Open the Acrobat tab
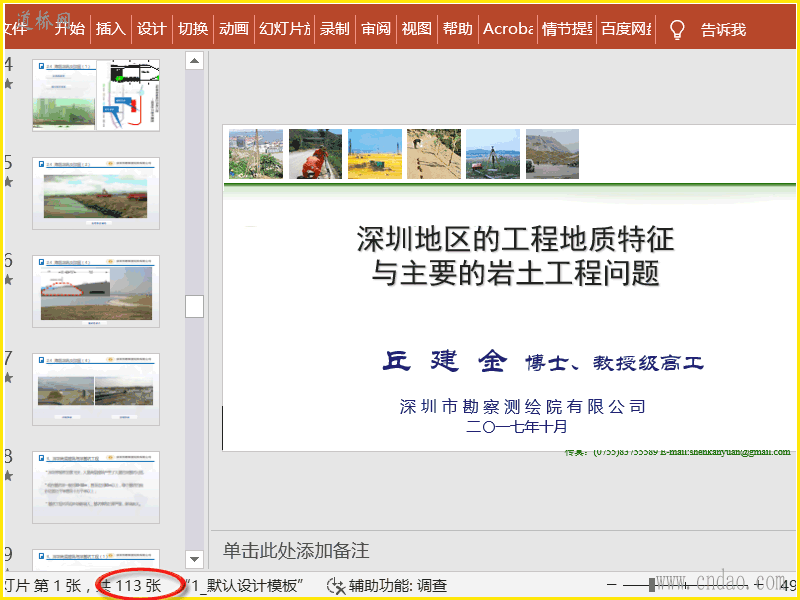800x600 pixels. (508, 29)
